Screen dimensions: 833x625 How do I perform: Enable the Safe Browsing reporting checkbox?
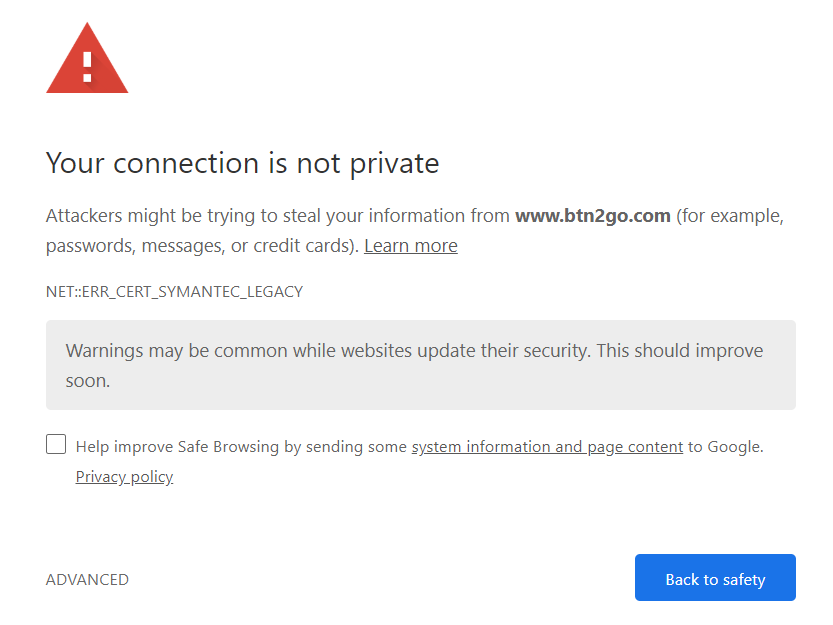(56, 444)
